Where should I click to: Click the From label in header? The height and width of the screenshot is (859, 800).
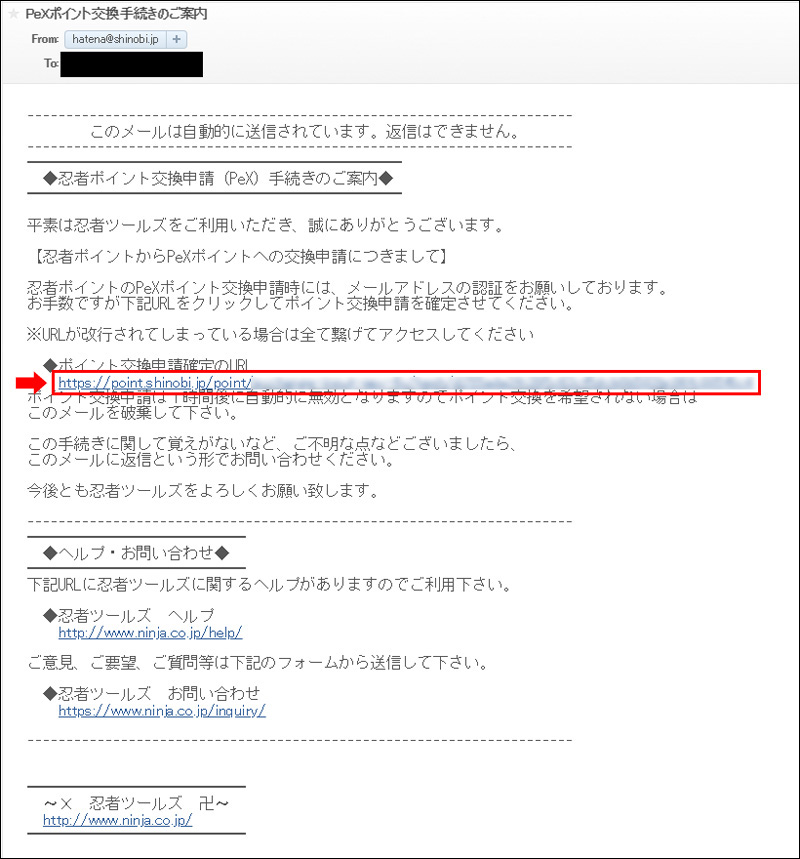[45, 39]
